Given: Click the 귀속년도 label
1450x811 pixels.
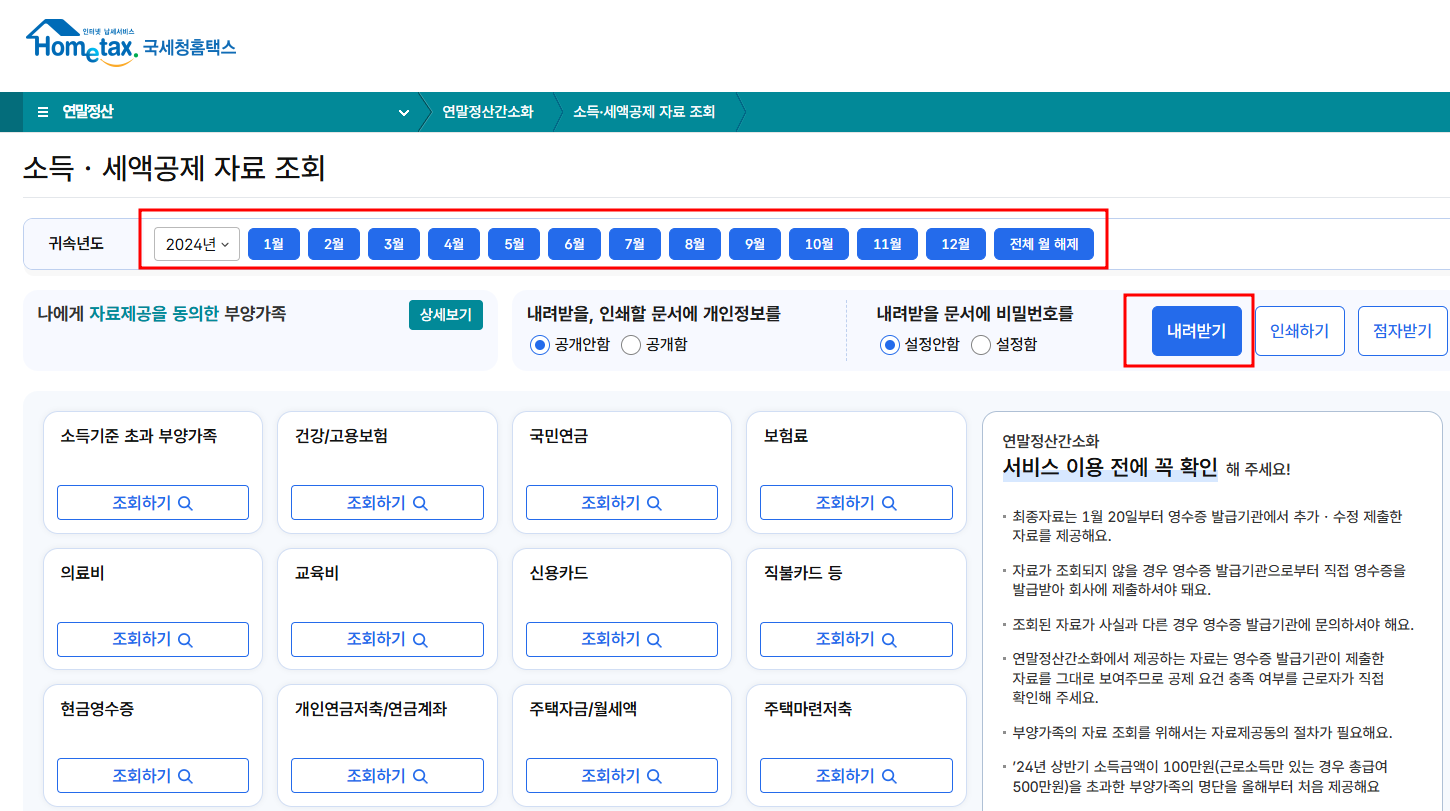Looking at the screenshot, I should pyautogui.click(x=75, y=244).
